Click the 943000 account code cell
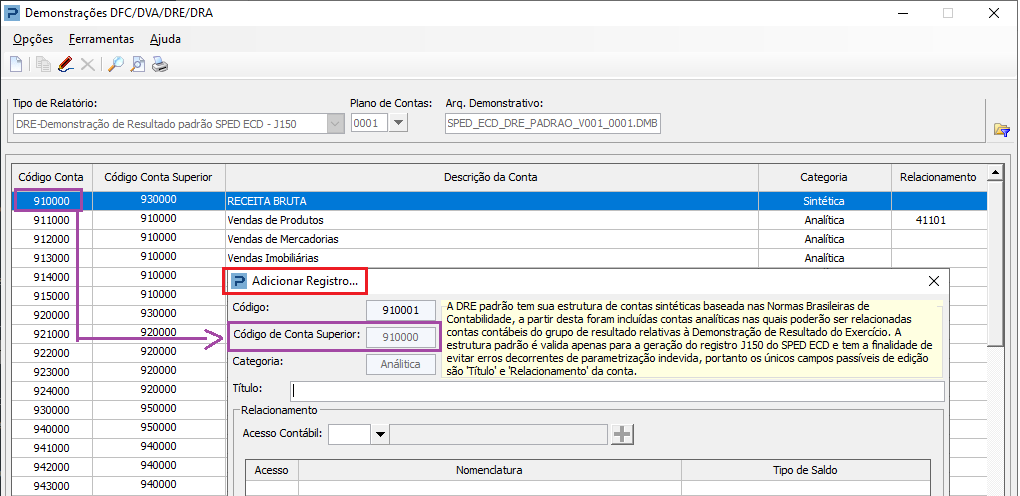 click(x=51, y=486)
